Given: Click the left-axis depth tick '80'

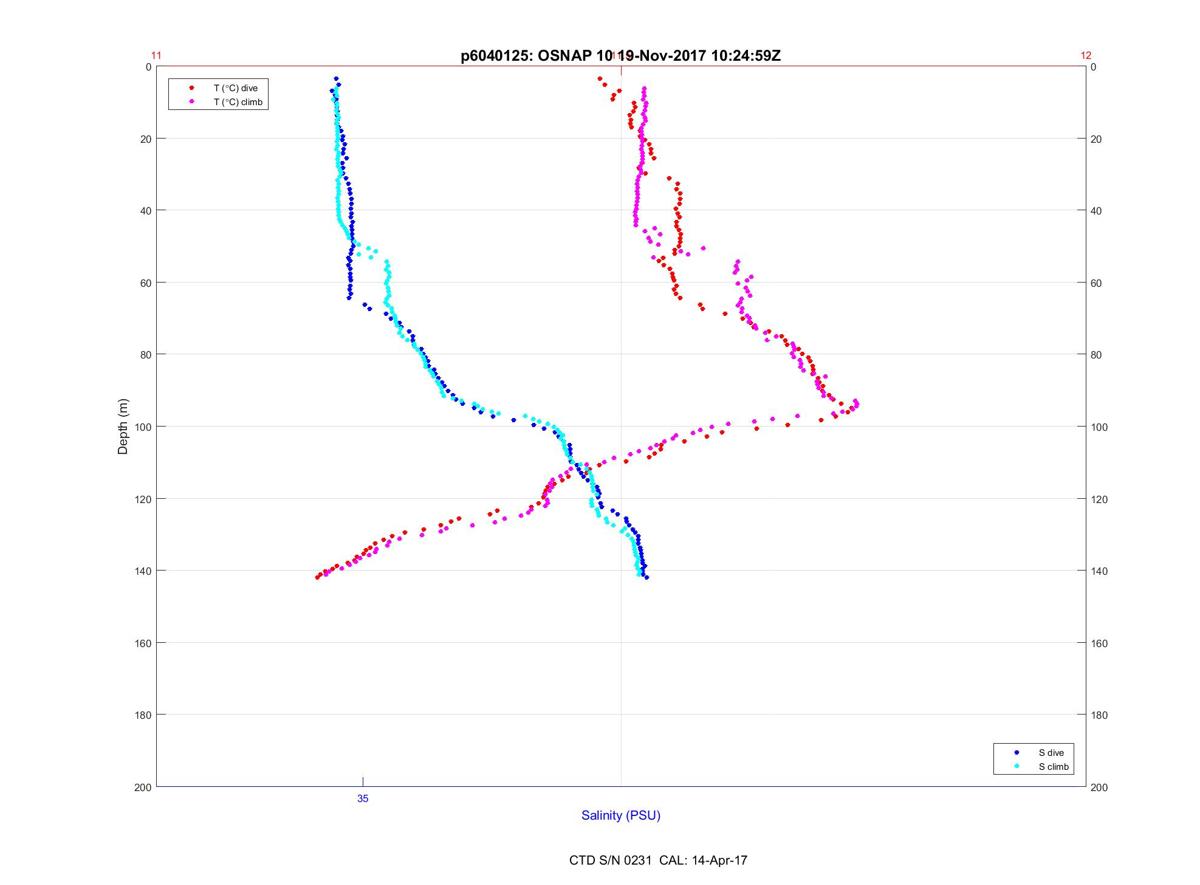Looking at the screenshot, I should [x=145, y=355].
